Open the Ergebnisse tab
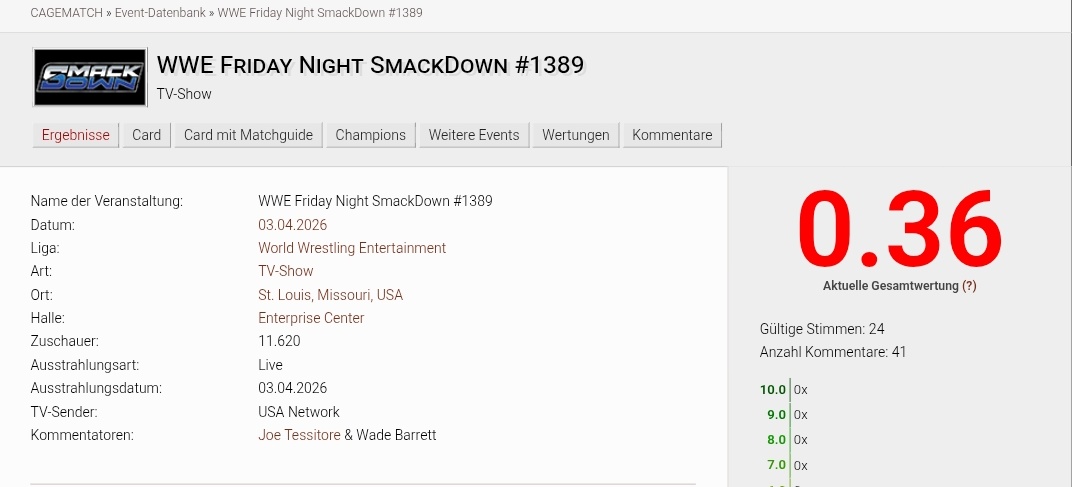Screen dimensions: 1072x487 click(75, 135)
